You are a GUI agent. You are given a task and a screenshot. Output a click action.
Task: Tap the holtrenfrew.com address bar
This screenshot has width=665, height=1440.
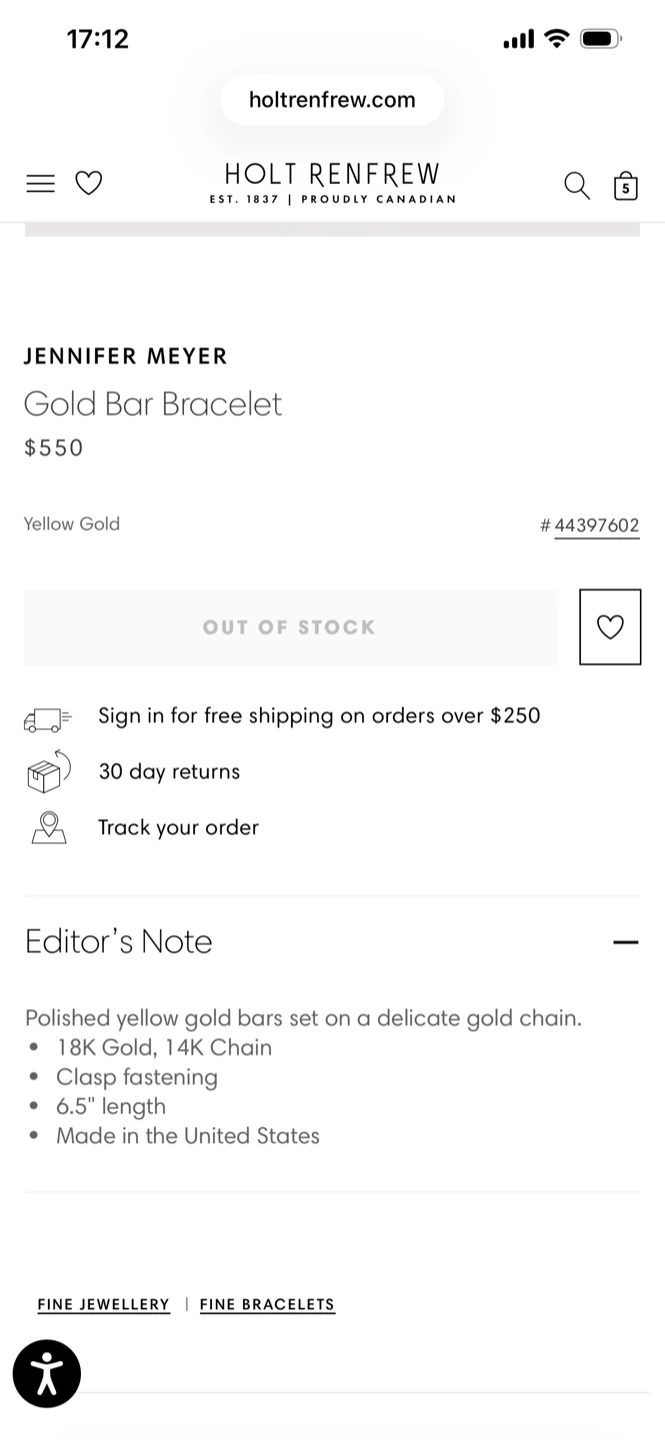point(332,100)
